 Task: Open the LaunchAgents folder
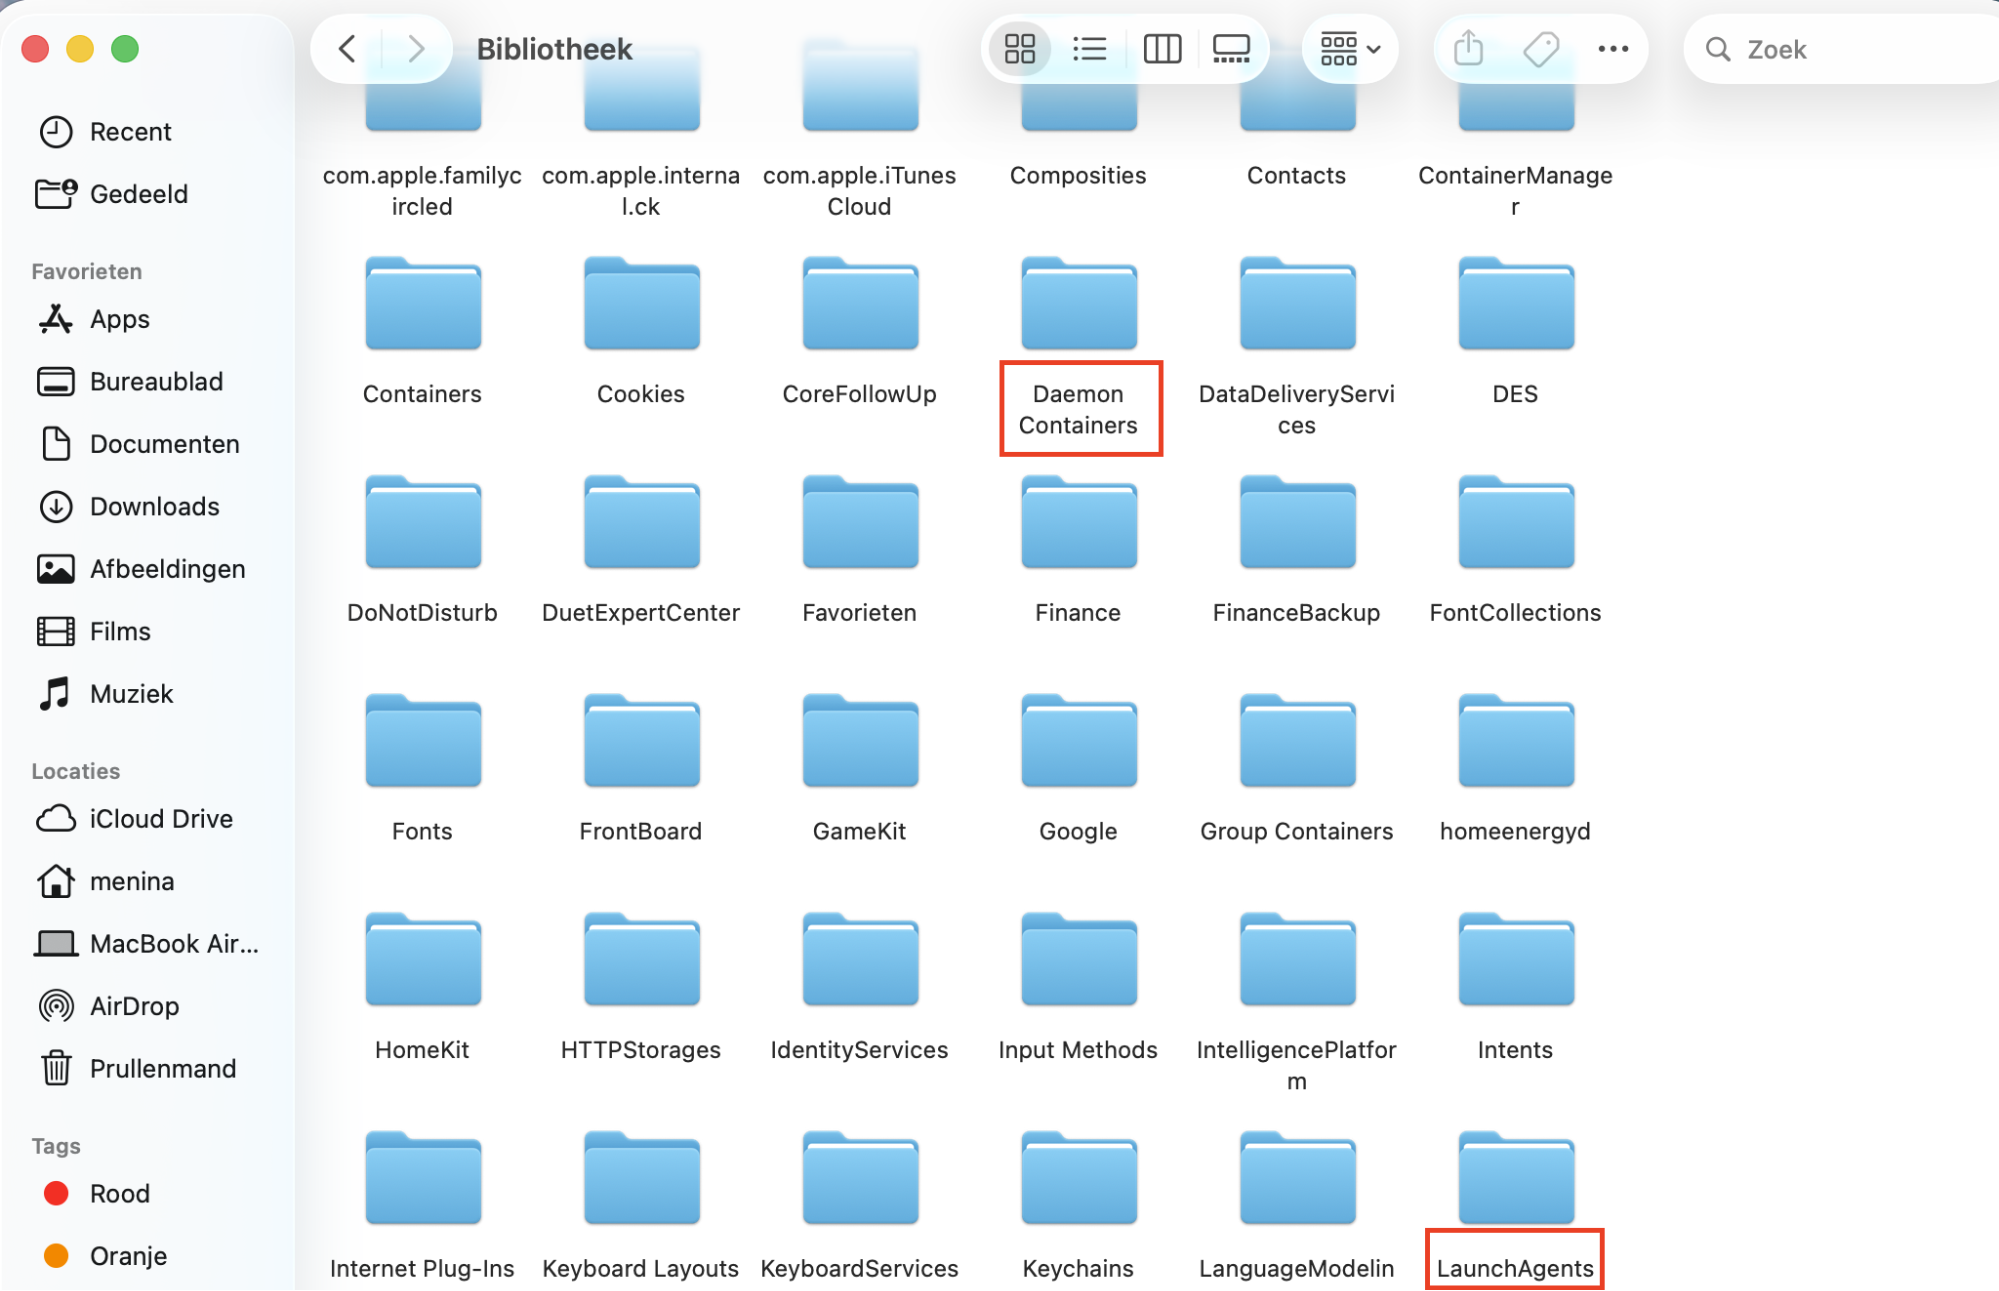tap(1514, 1180)
